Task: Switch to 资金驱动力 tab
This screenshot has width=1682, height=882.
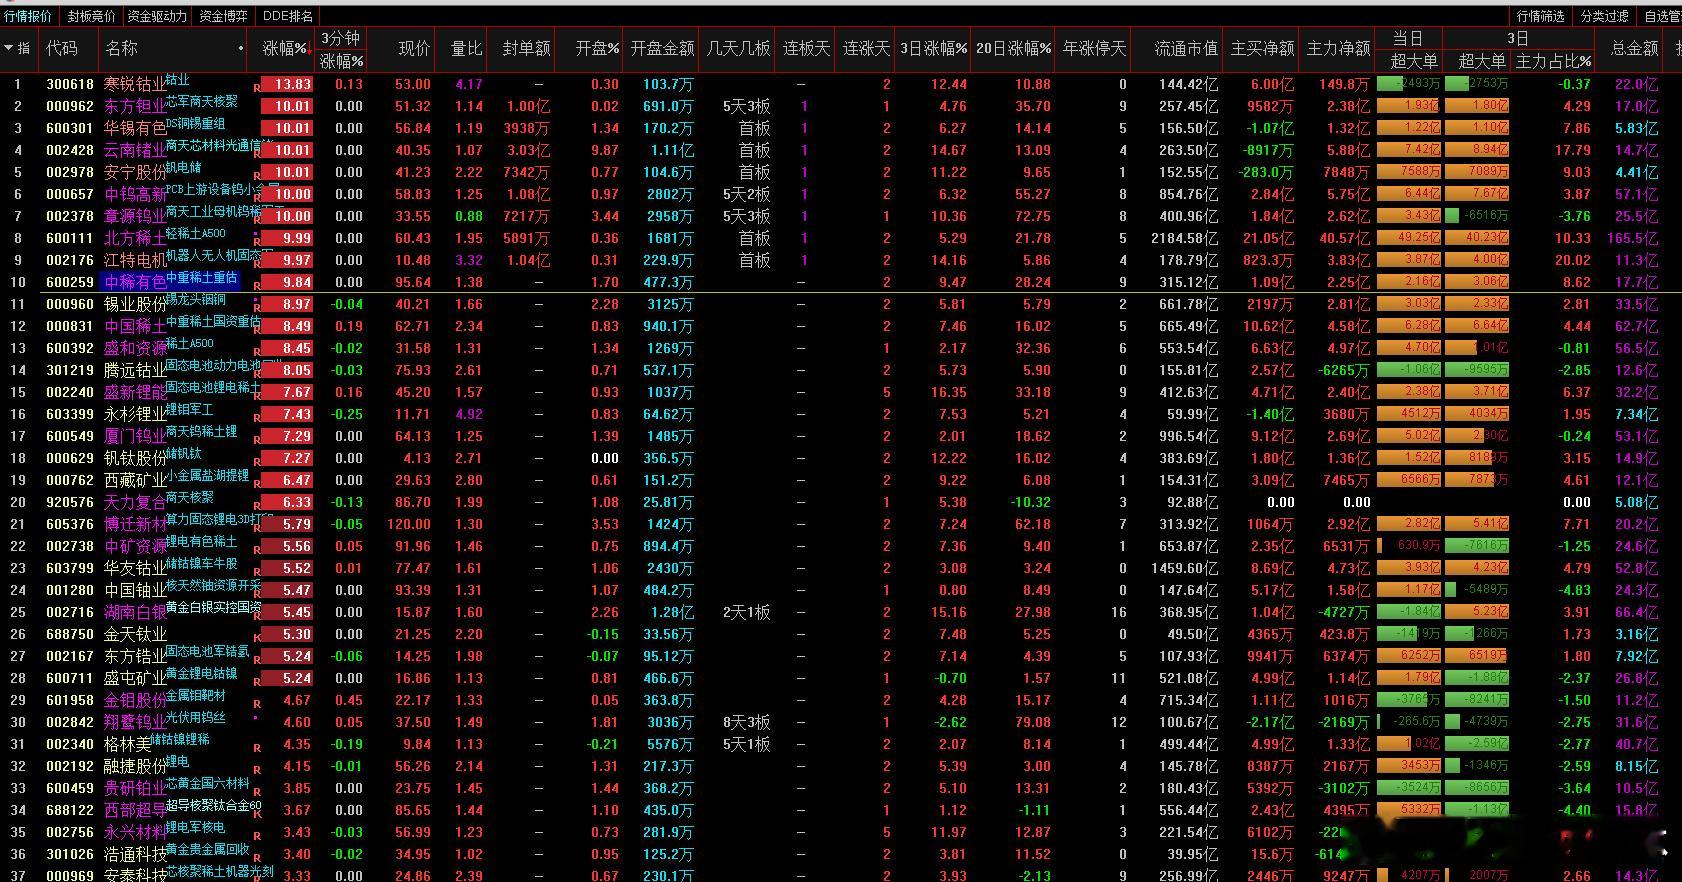Action: pos(157,16)
